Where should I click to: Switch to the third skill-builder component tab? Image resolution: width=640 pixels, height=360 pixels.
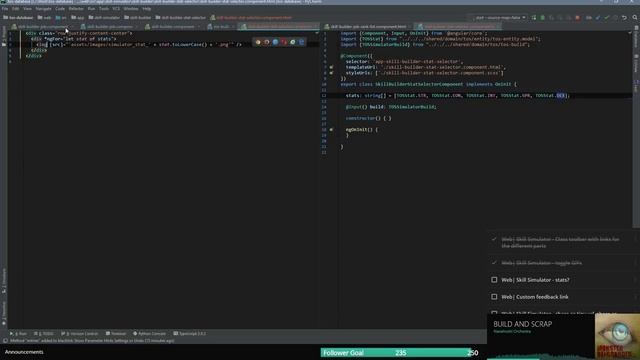point(173,27)
